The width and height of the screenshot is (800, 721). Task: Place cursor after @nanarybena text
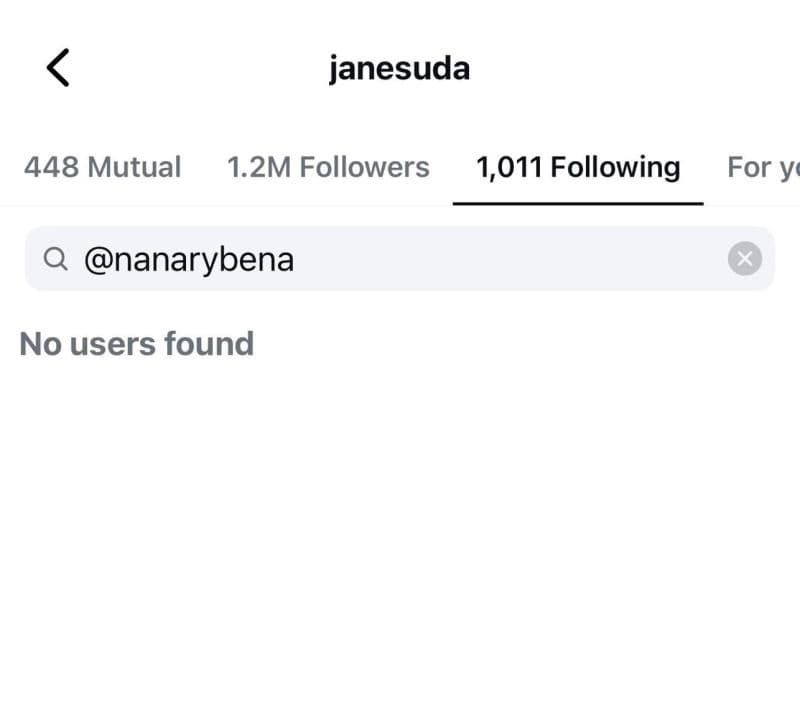click(x=296, y=259)
